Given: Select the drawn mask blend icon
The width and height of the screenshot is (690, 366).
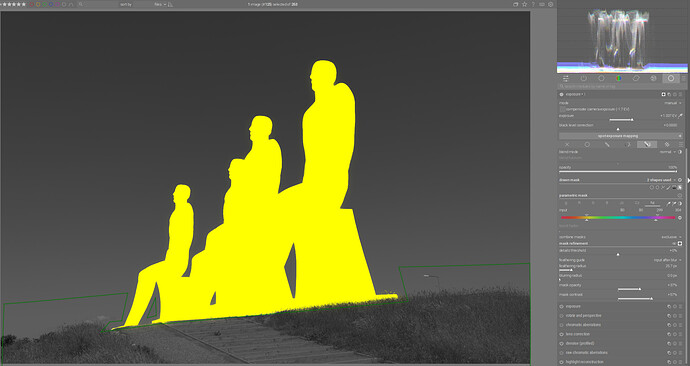Looking at the screenshot, I should [607, 144].
